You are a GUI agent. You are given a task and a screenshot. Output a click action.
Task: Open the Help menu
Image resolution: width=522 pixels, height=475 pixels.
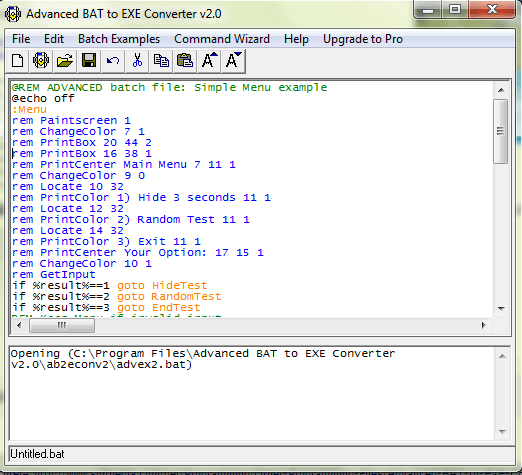[296, 39]
